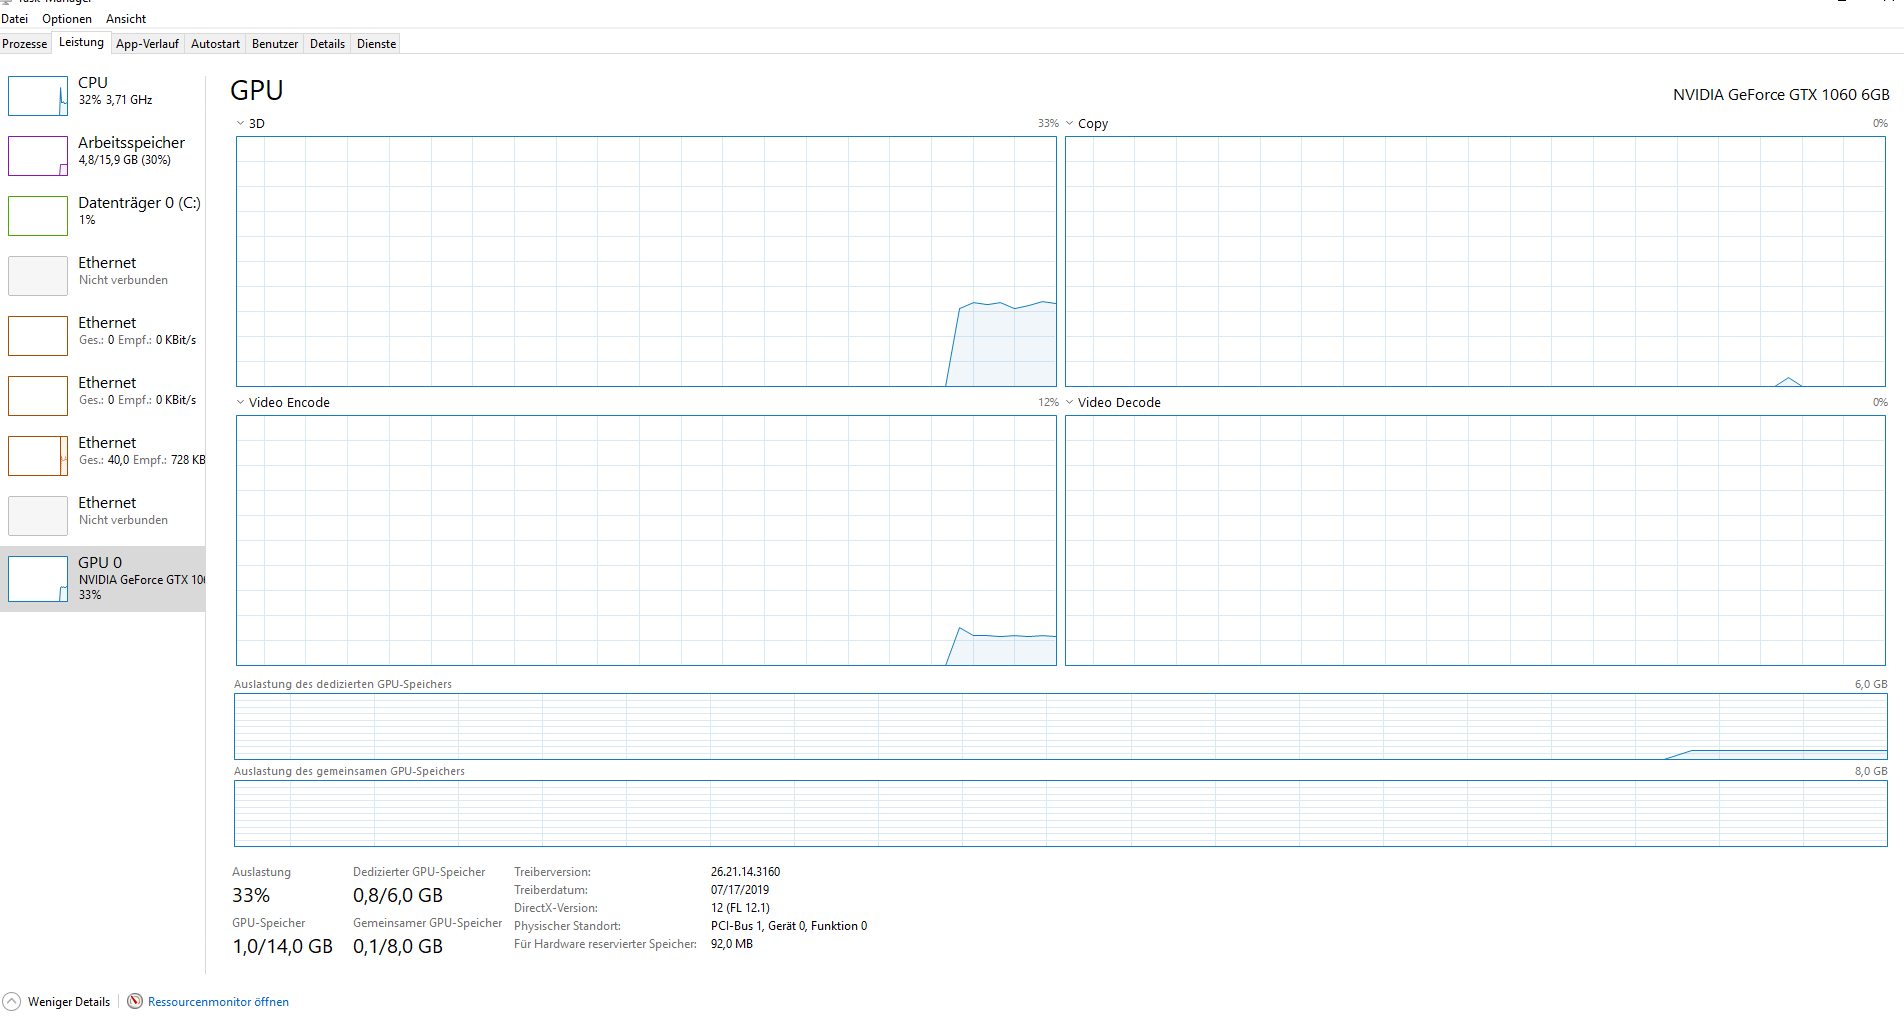Open the Ansicht menu
The image size is (1904, 1017).
click(x=125, y=18)
